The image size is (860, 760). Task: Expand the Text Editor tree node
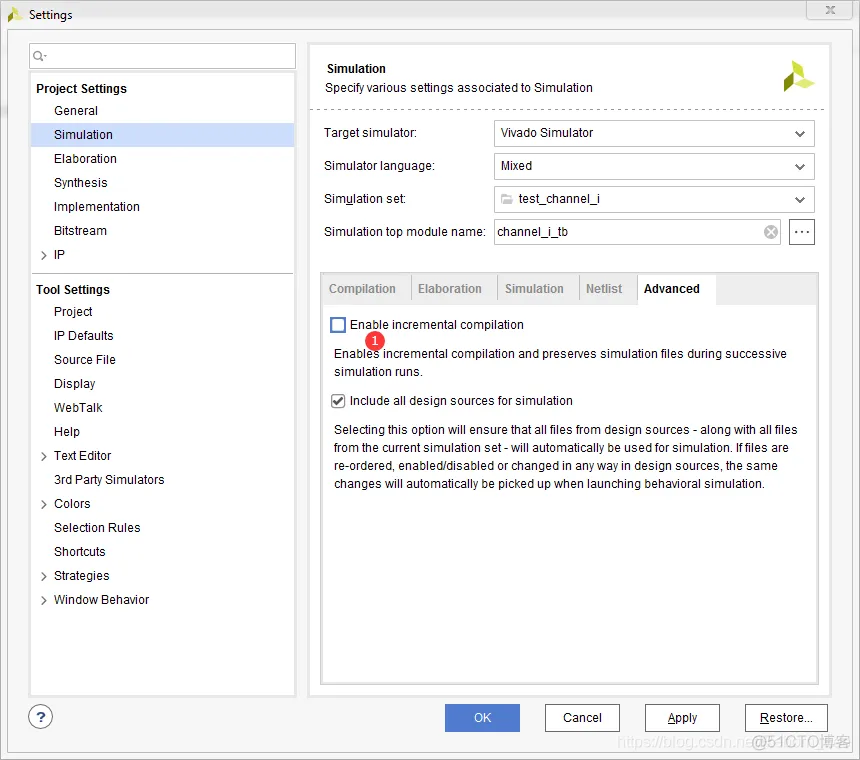[44, 456]
